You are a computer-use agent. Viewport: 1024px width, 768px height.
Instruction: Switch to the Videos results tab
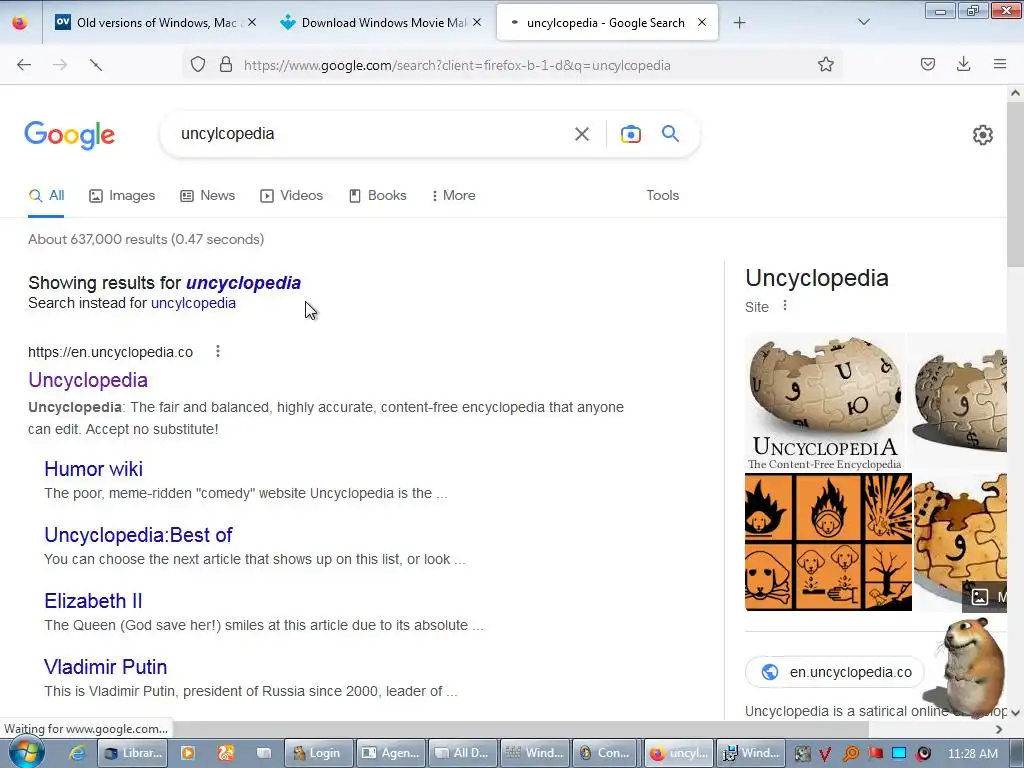291,196
